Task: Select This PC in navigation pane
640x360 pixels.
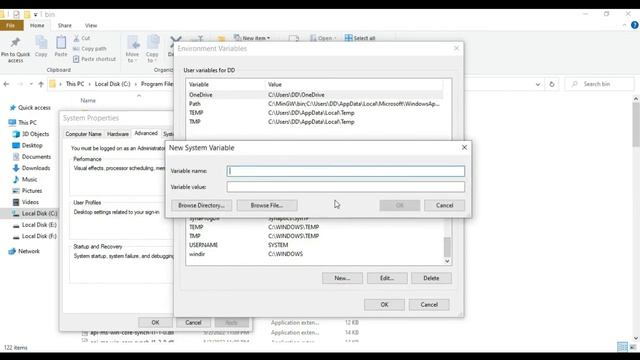Action: 23,122
